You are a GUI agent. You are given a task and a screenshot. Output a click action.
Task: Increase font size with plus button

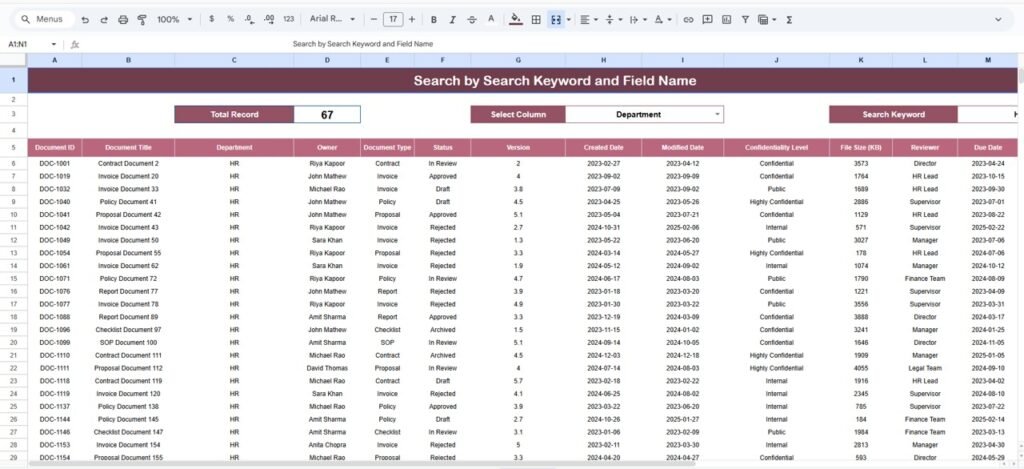click(x=411, y=20)
